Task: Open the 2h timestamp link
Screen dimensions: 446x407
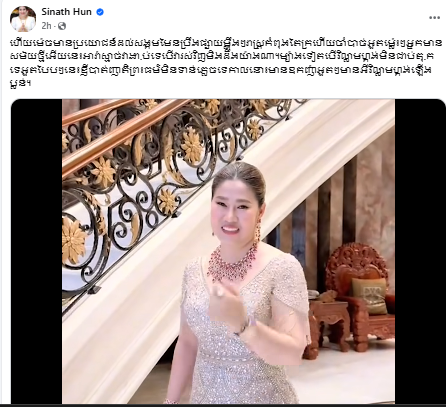Action: (46, 26)
